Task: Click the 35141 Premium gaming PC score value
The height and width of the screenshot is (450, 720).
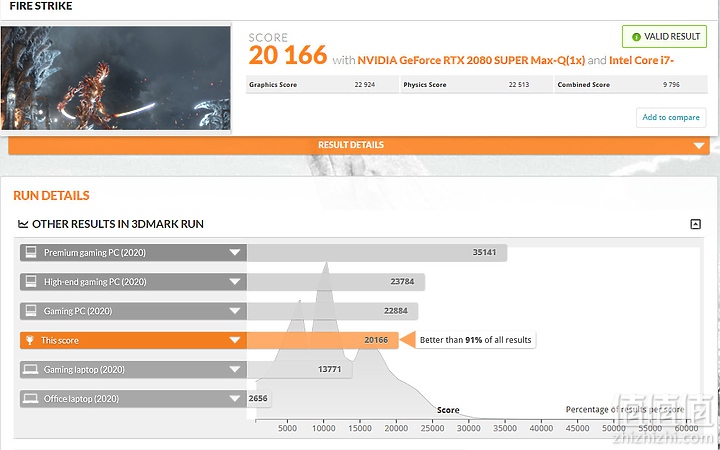Action: click(484, 253)
